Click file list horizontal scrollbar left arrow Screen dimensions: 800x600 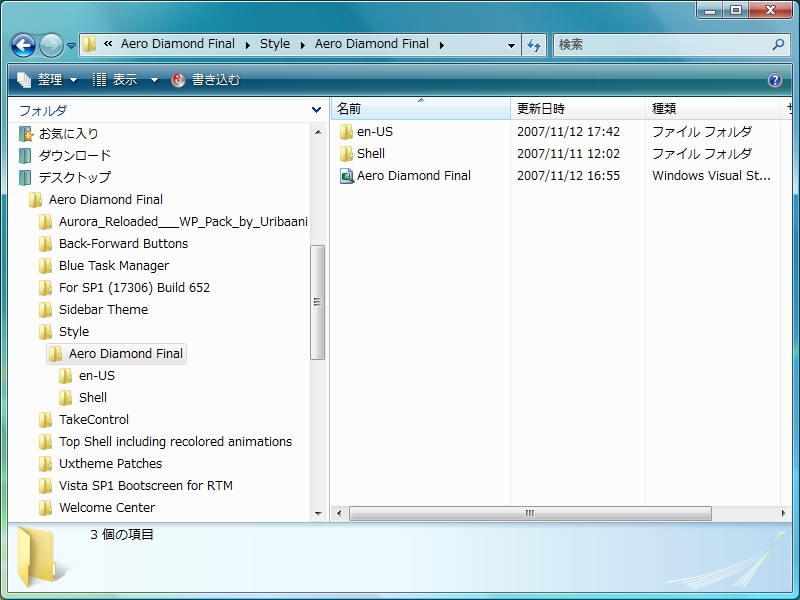pyautogui.click(x=339, y=513)
